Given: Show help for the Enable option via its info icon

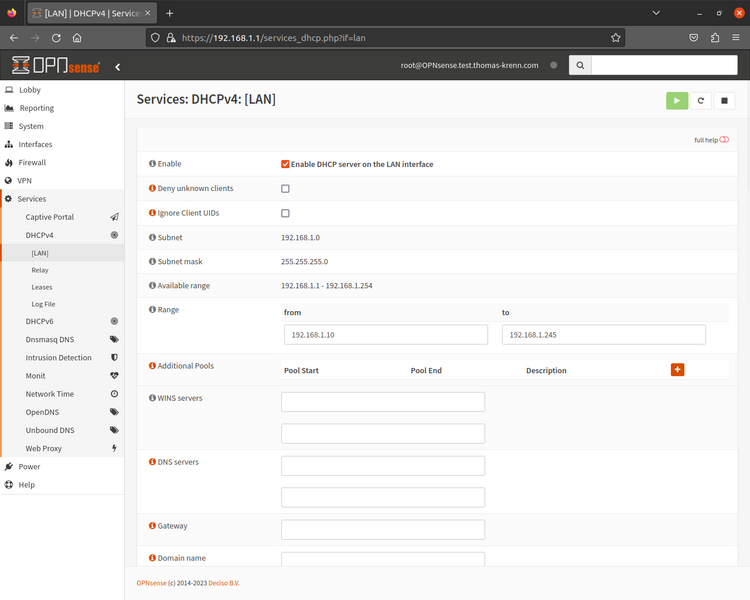Looking at the screenshot, I should click(x=152, y=164).
